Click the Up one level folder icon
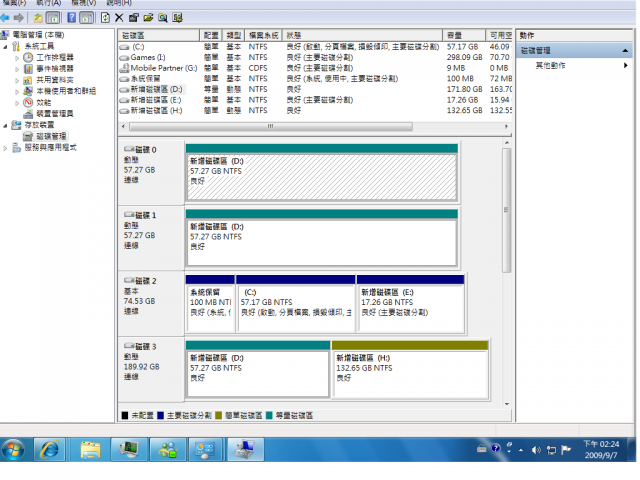The image size is (640, 480). click(x=38, y=18)
